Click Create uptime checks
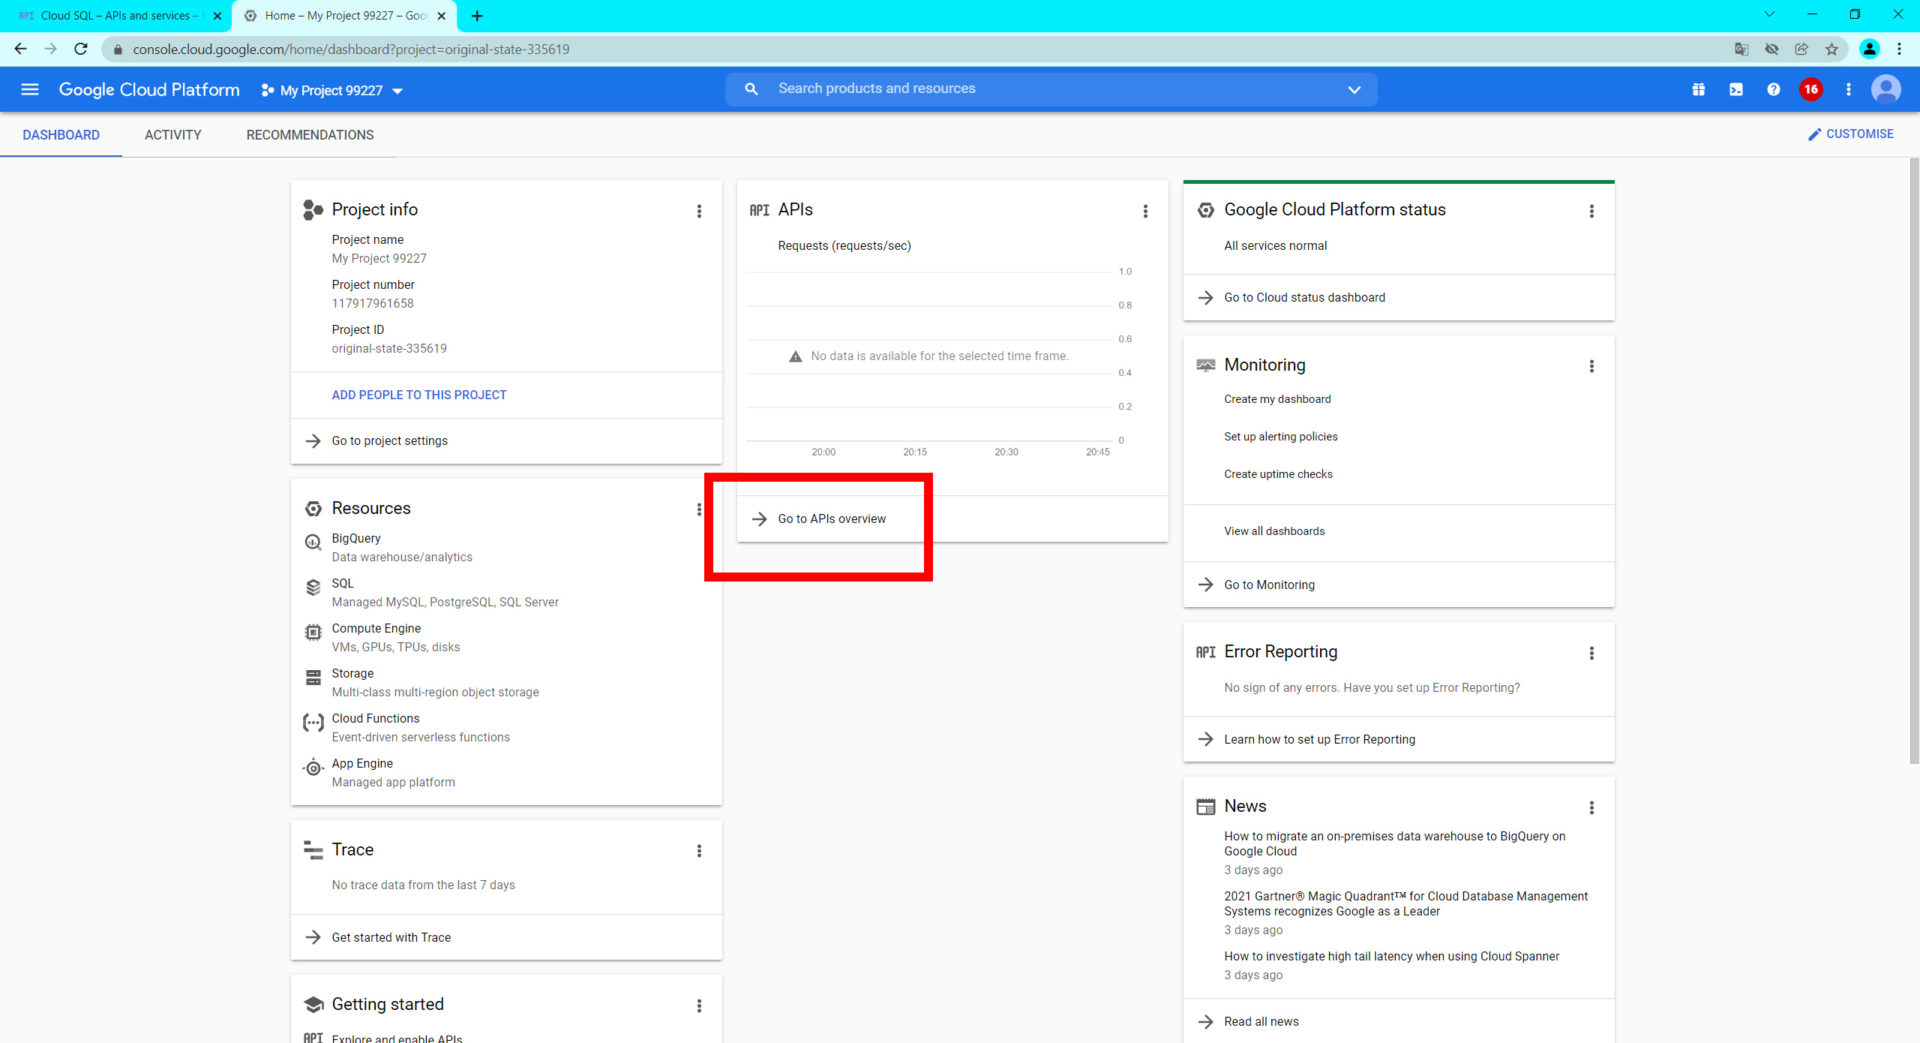 pos(1278,474)
